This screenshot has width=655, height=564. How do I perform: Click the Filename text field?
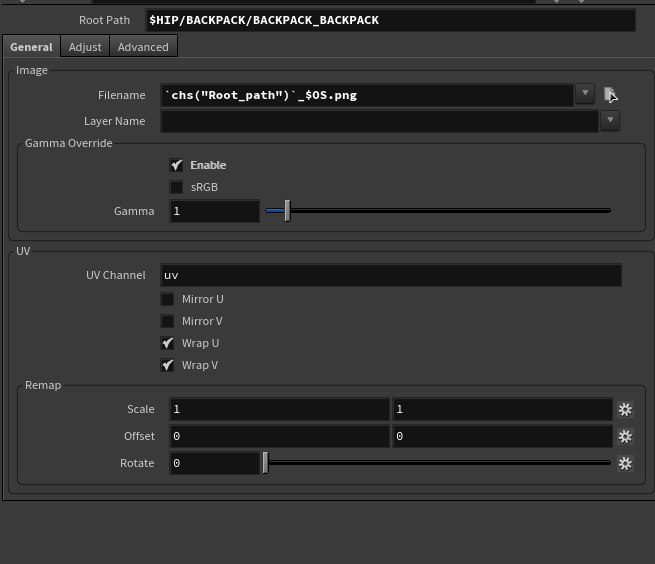[x=367, y=95]
